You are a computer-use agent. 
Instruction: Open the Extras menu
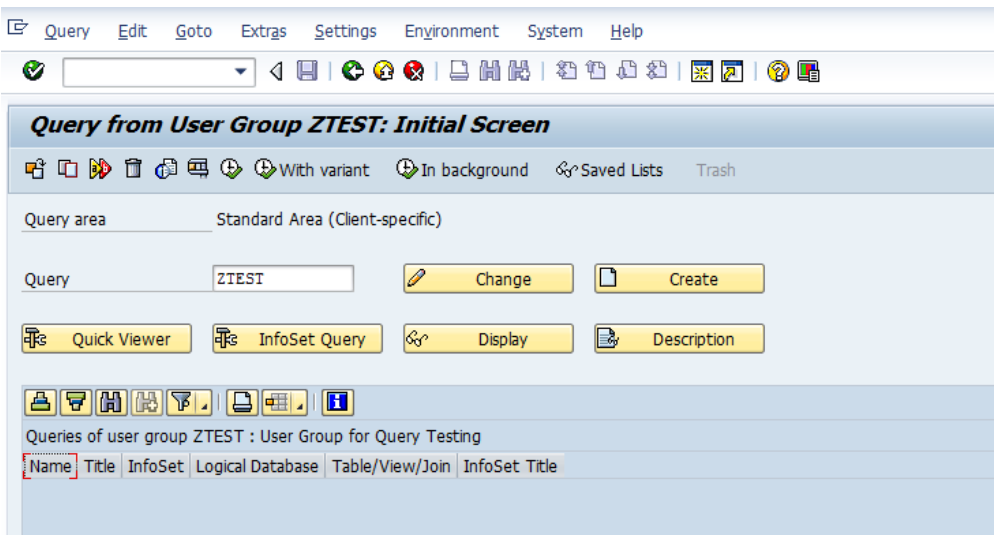(x=263, y=31)
